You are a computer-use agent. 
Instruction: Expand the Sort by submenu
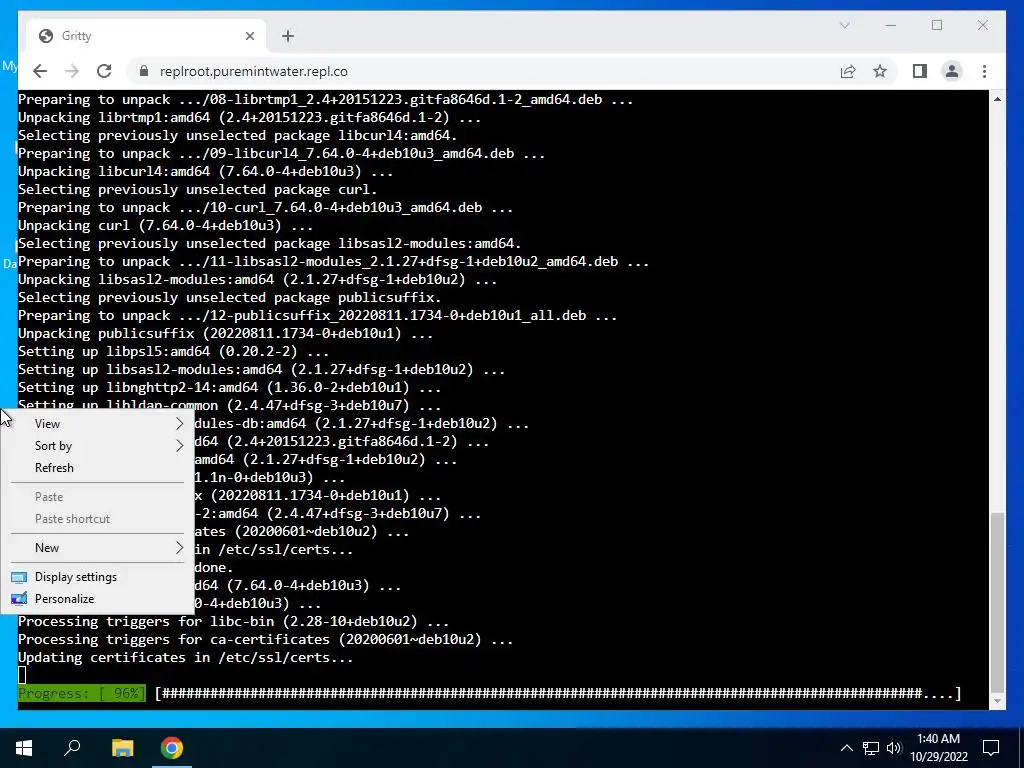click(98, 446)
